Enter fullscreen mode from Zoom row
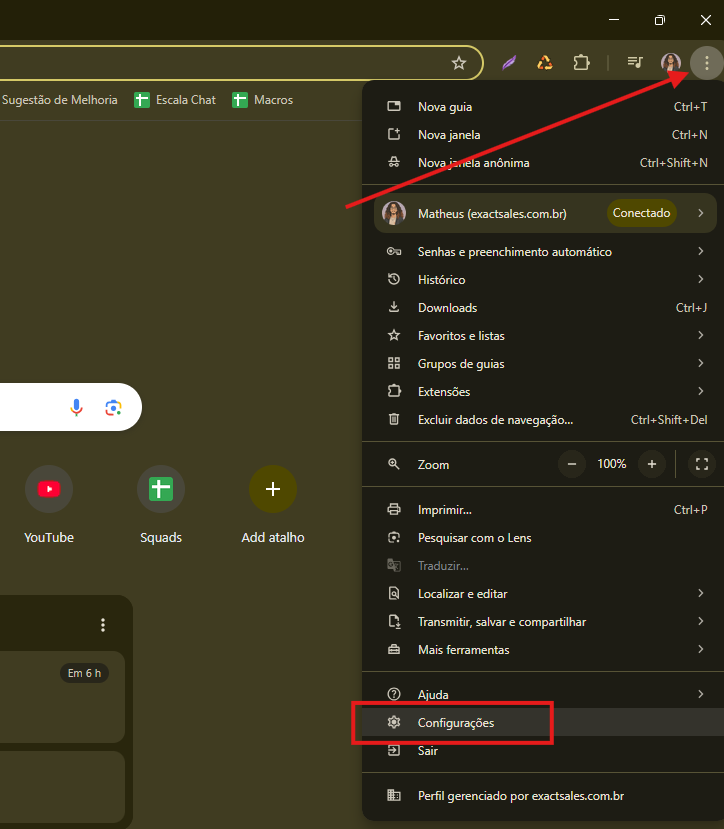 (702, 464)
